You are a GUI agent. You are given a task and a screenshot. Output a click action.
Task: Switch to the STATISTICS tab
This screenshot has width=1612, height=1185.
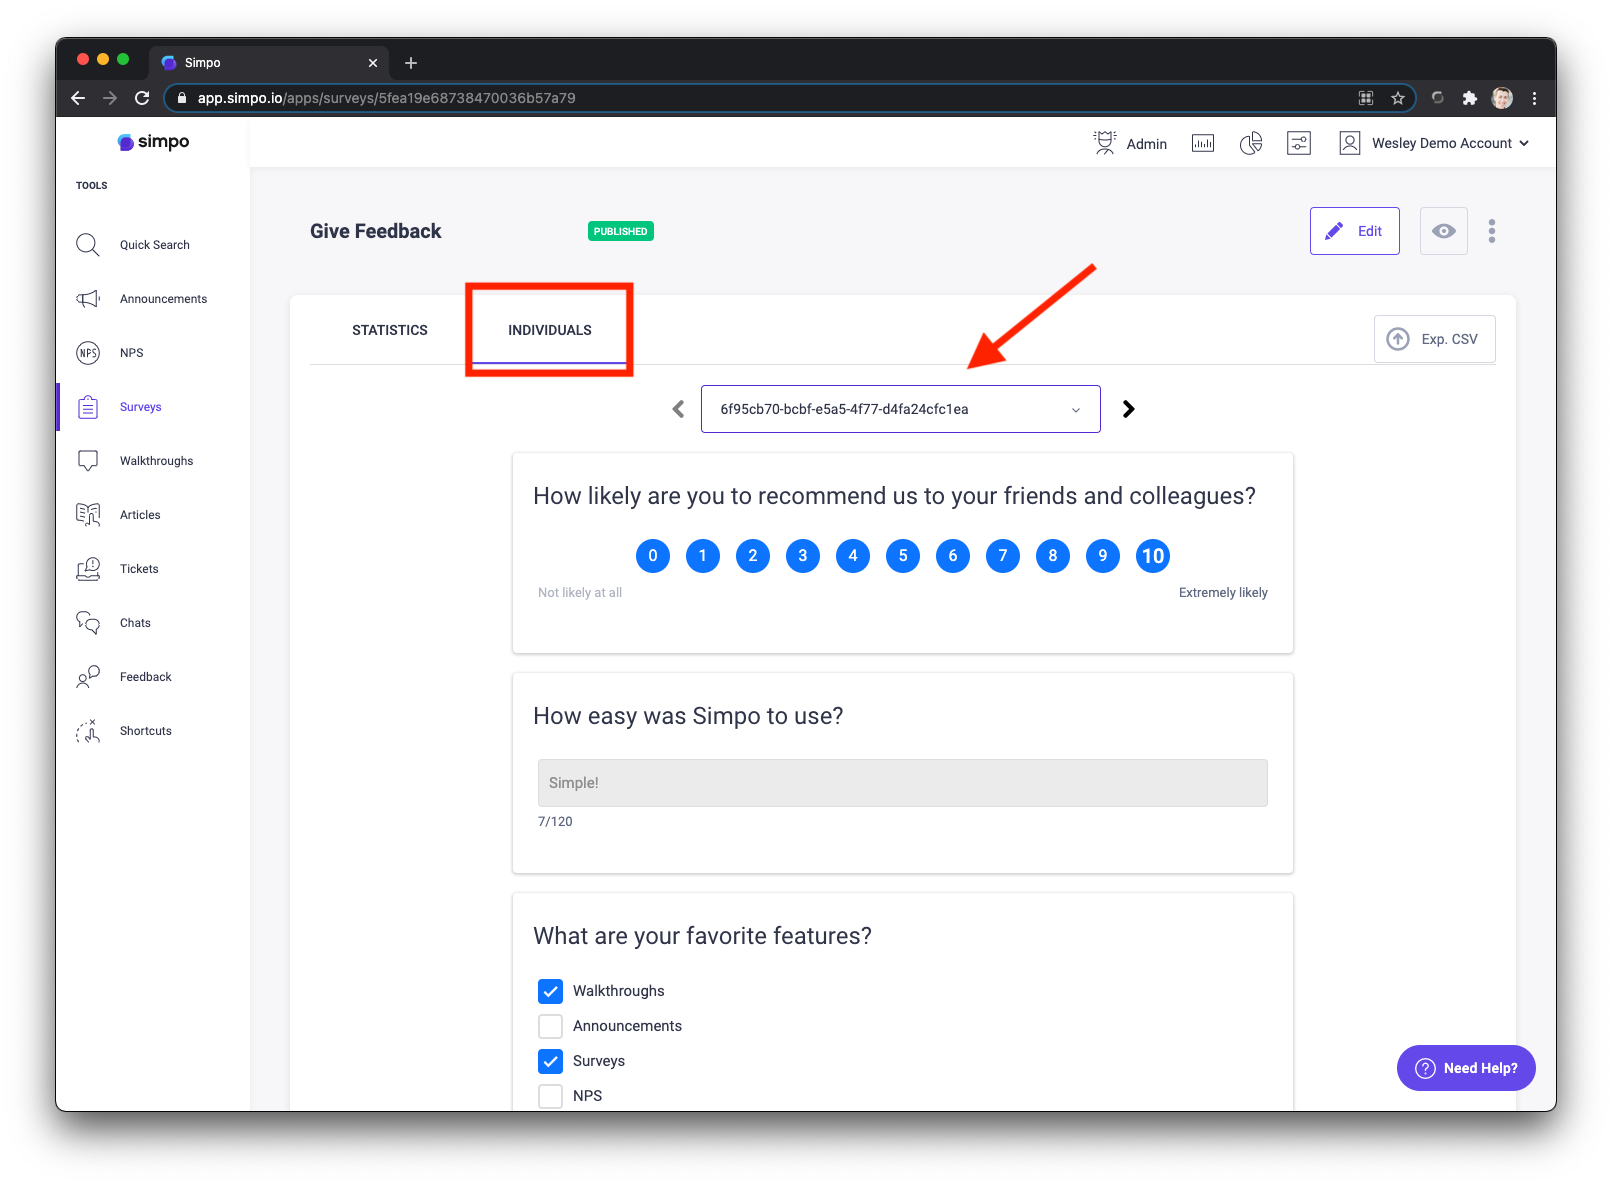pos(390,330)
